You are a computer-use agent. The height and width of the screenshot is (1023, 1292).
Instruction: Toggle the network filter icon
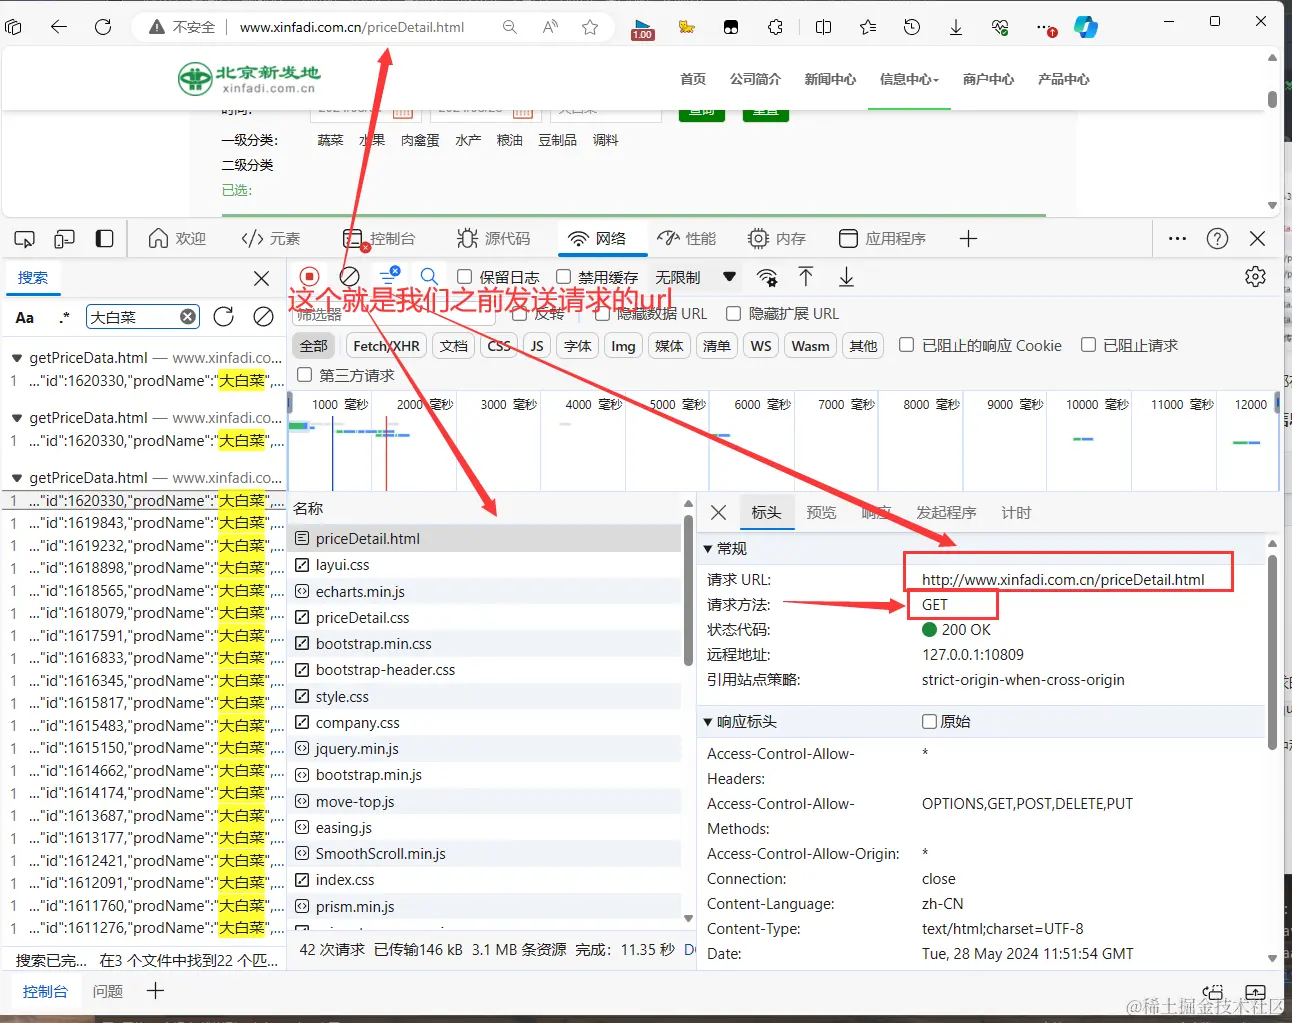(x=388, y=276)
